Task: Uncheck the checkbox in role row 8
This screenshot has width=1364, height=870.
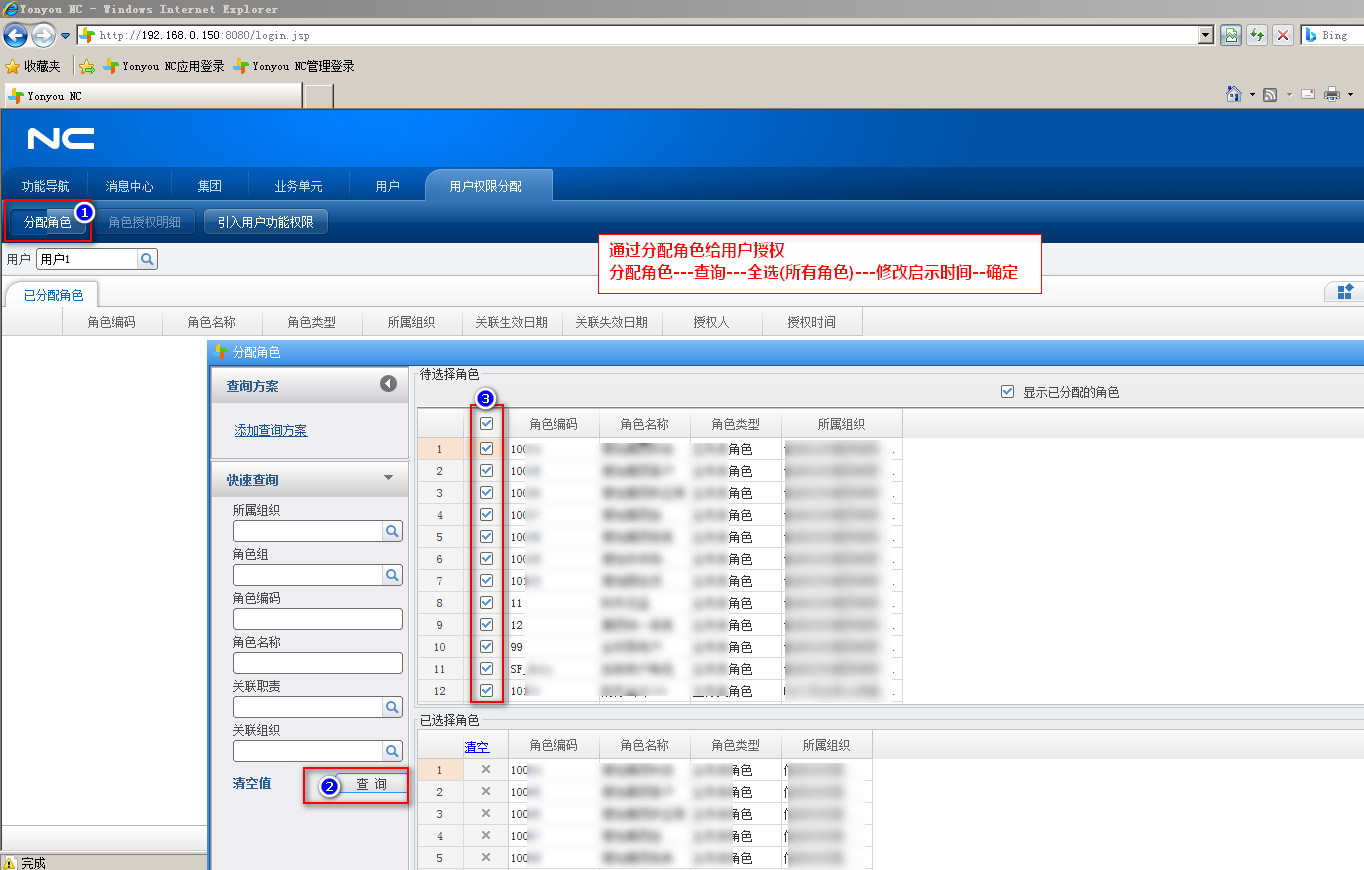Action: (x=486, y=603)
